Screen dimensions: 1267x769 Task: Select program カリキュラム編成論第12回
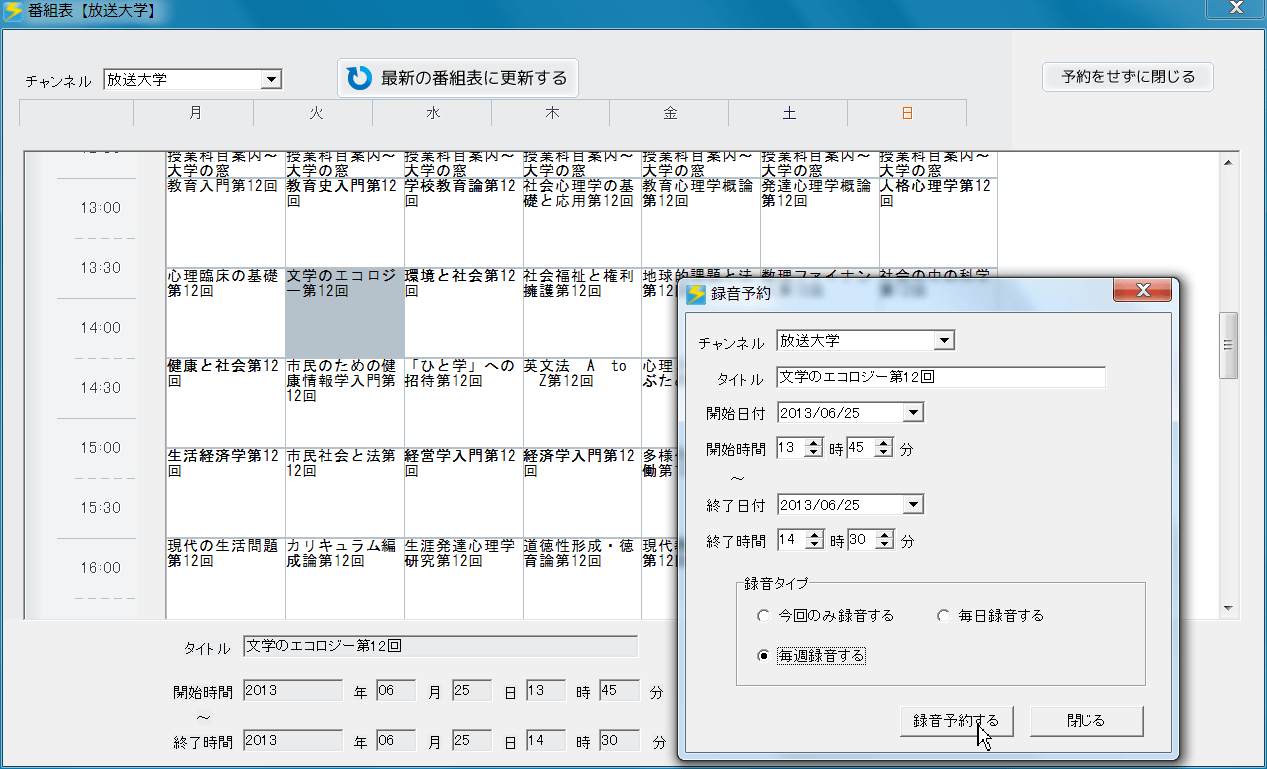[x=345, y=578]
